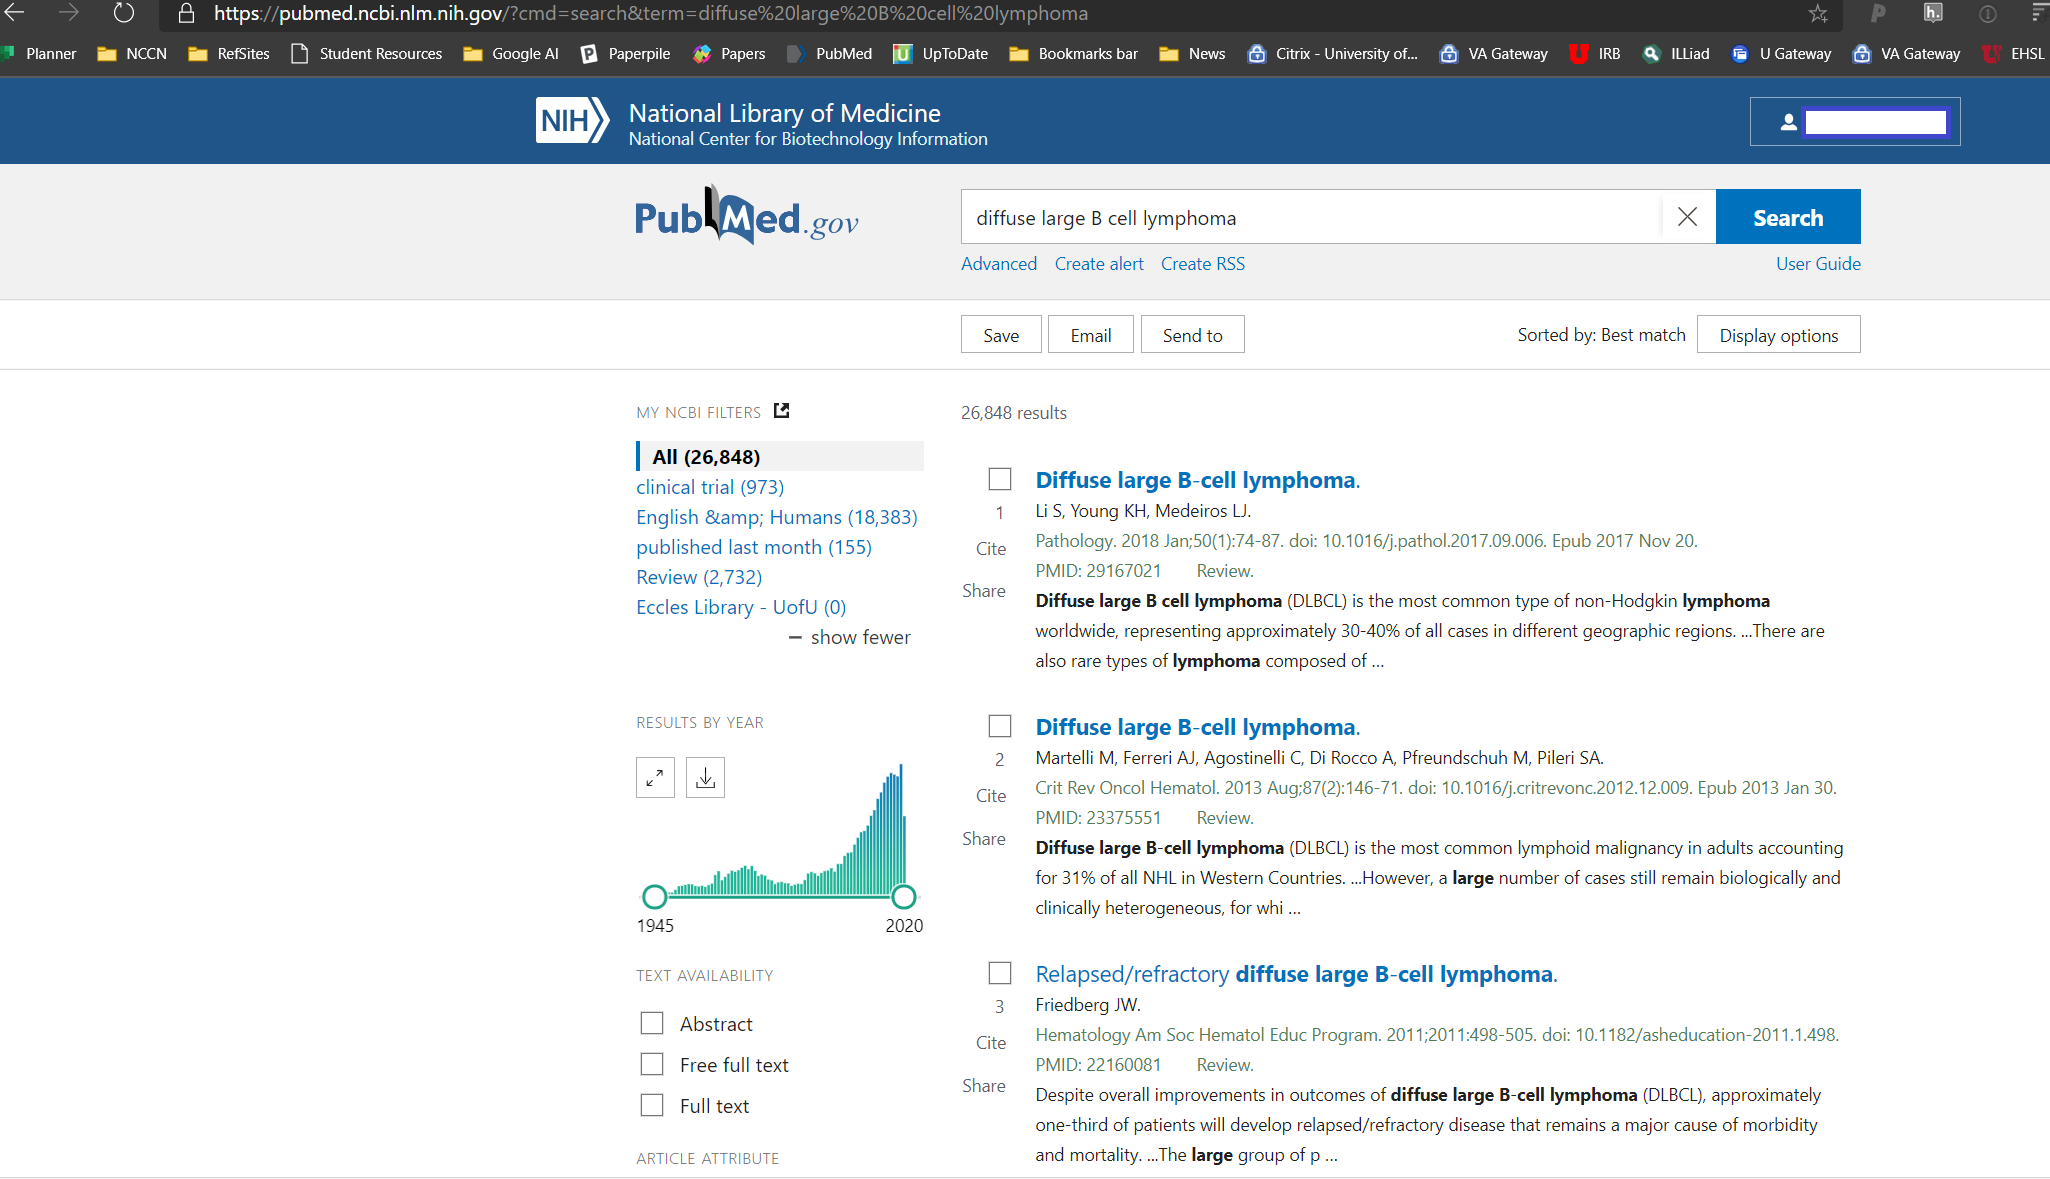Click in the PubMed search field

[1311, 217]
